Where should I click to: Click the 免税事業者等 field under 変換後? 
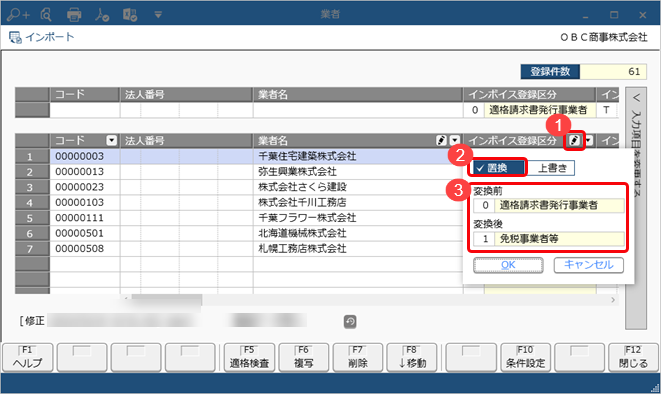point(559,239)
